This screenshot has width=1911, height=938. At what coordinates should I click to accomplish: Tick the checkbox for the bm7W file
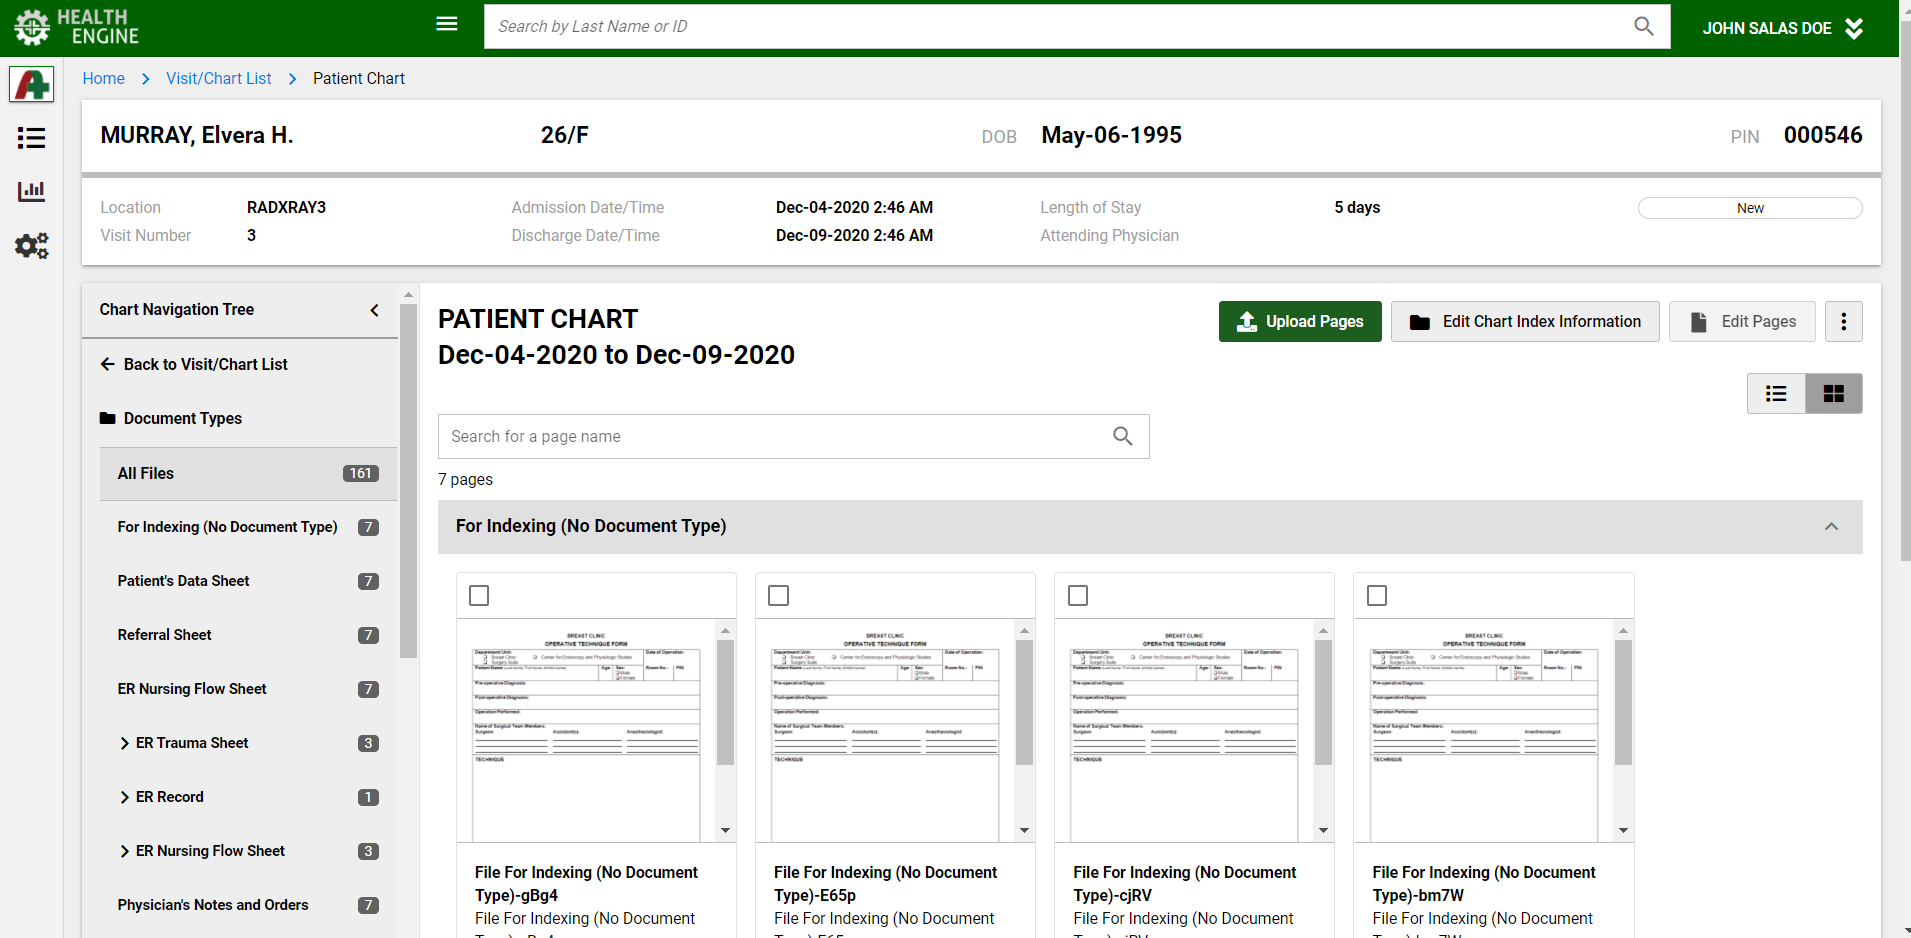coord(1377,596)
